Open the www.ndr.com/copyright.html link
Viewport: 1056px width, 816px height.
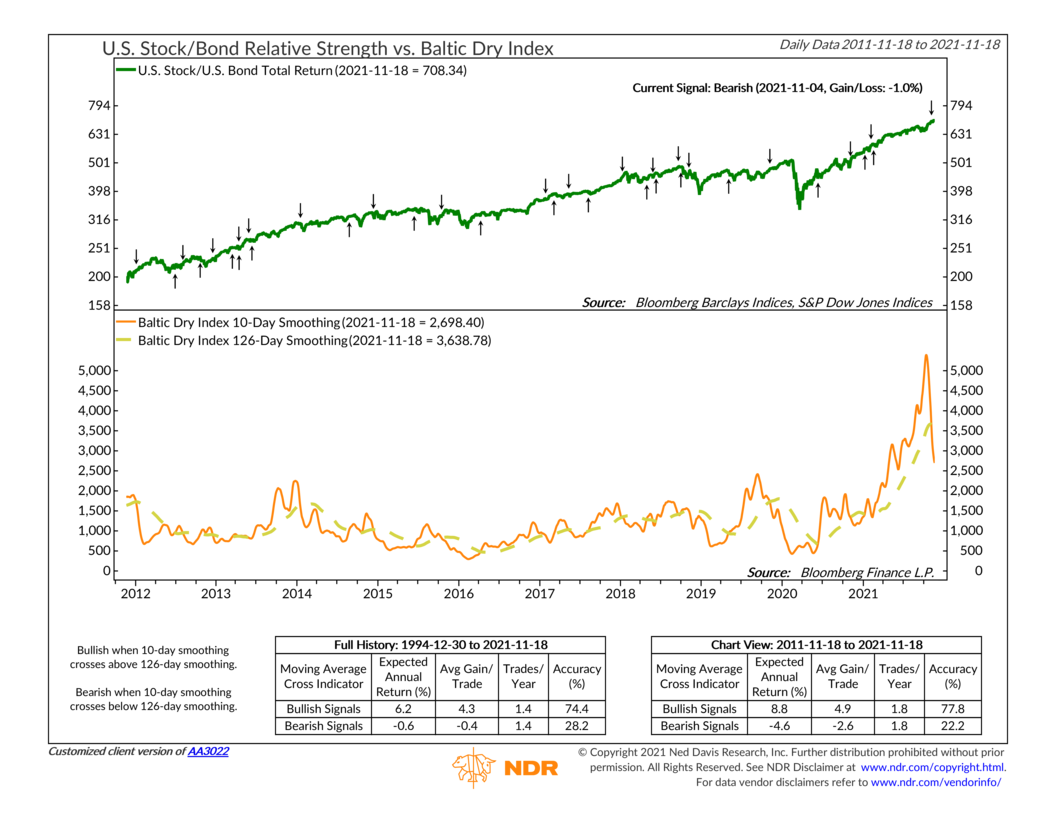point(932,767)
